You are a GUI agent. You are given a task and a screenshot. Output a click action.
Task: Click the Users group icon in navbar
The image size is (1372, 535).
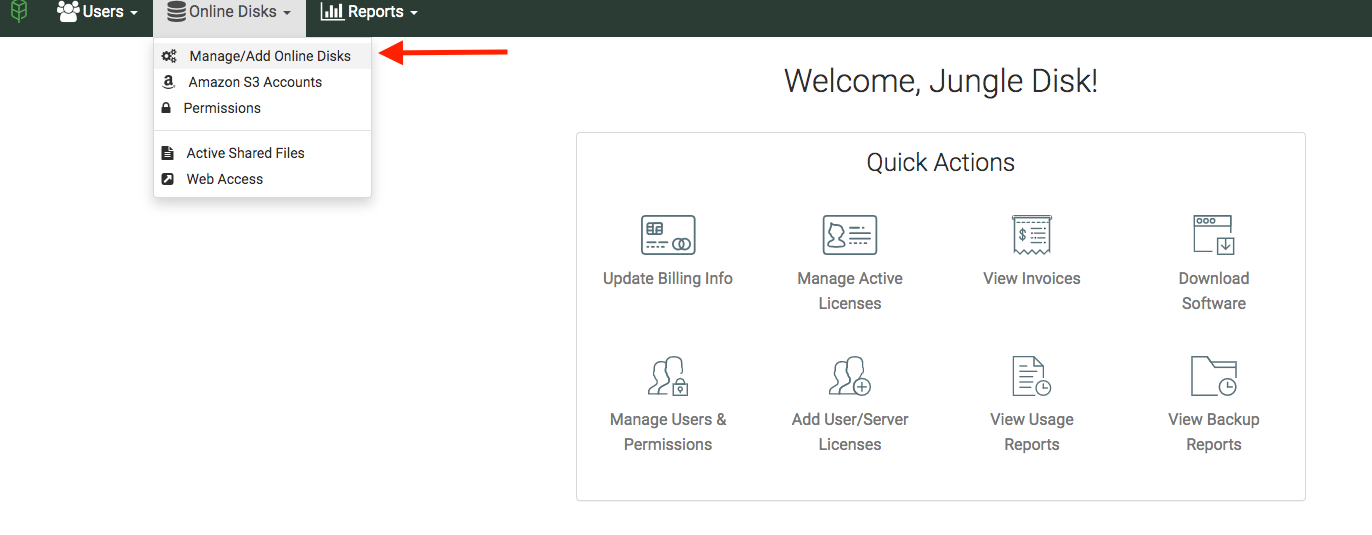click(68, 12)
